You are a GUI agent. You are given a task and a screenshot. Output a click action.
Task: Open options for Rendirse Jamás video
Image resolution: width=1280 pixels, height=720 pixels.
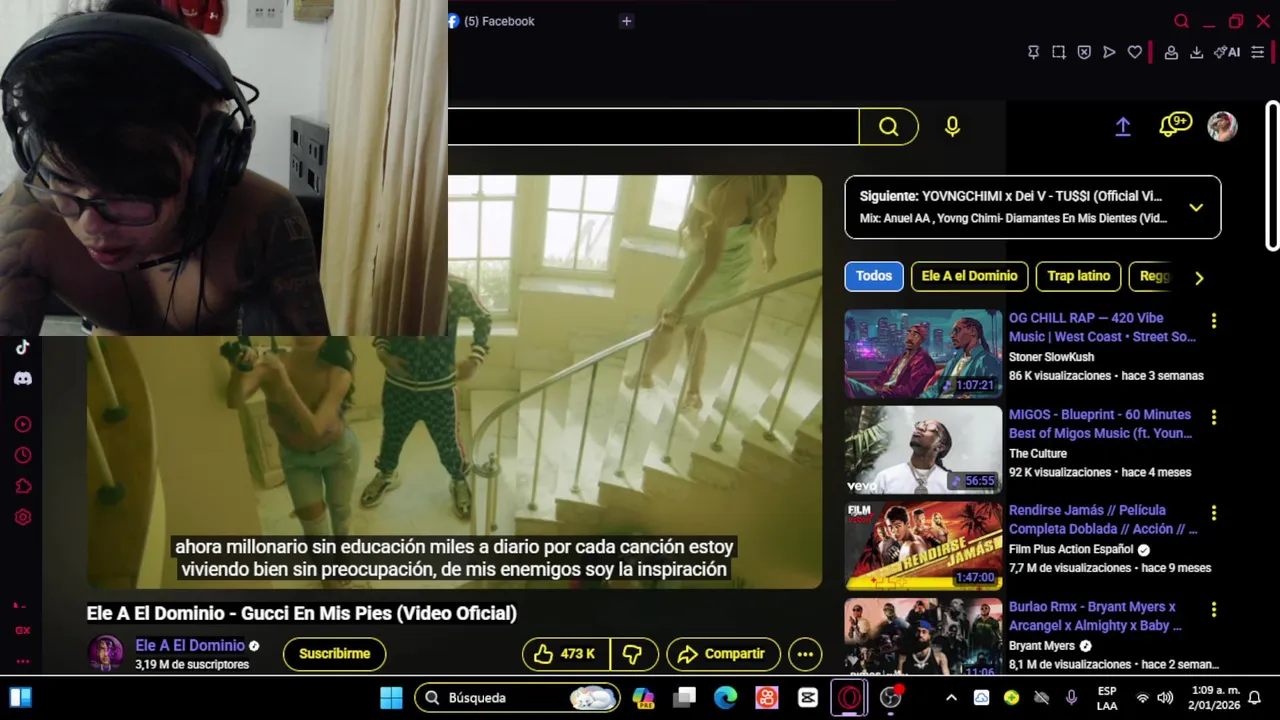coord(1214,513)
